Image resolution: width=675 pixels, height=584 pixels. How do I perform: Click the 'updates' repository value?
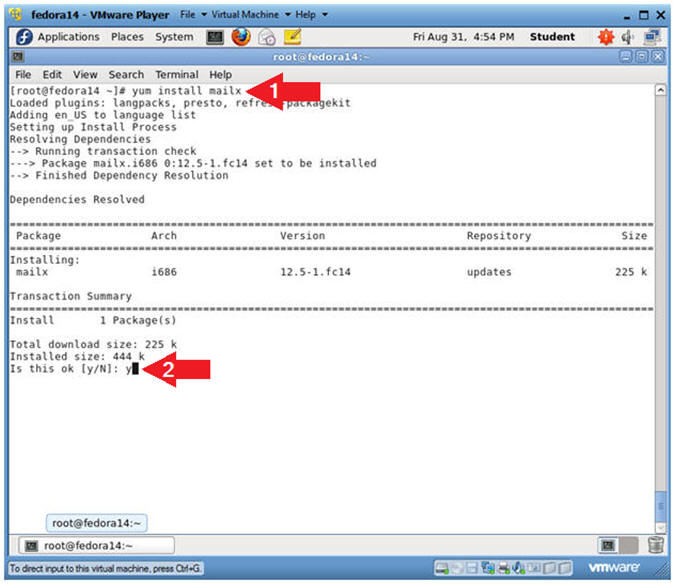(x=489, y=272)
